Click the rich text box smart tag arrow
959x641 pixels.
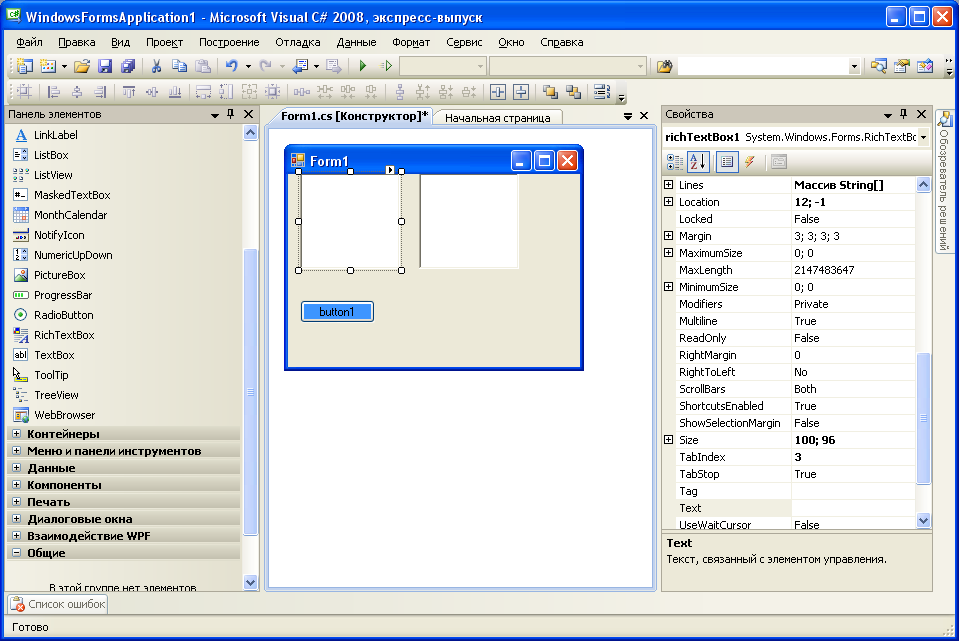390,169
